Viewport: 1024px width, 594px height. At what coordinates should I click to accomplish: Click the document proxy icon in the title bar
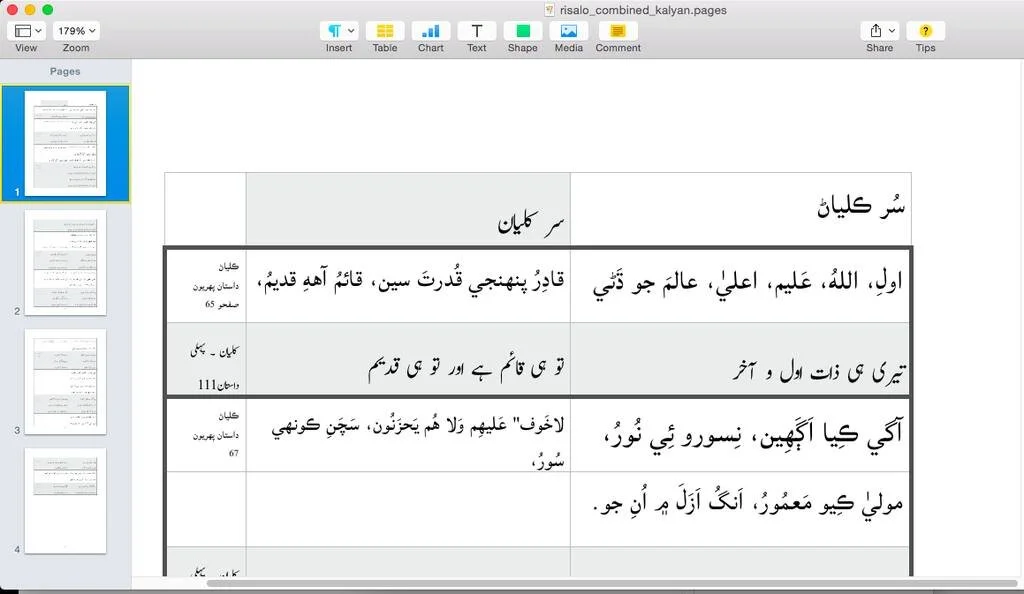click(x=547, y=10)
